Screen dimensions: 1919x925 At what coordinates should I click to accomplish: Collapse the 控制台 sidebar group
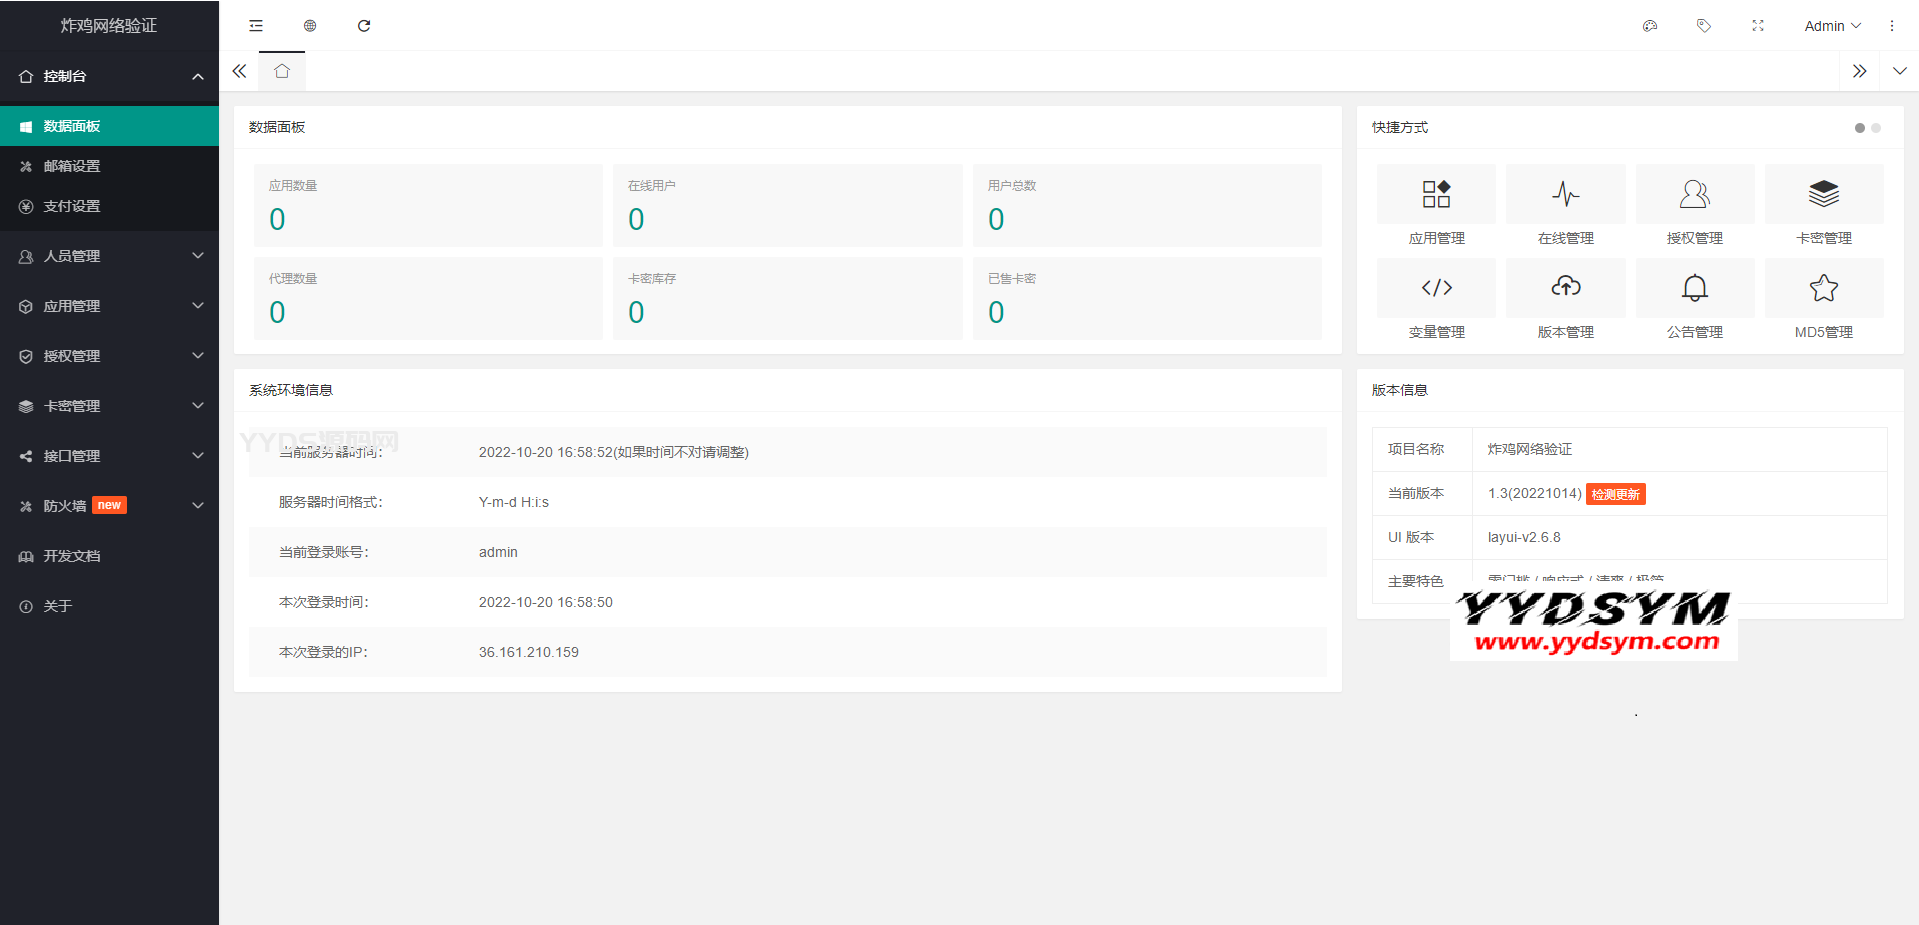tap(109, 76)
